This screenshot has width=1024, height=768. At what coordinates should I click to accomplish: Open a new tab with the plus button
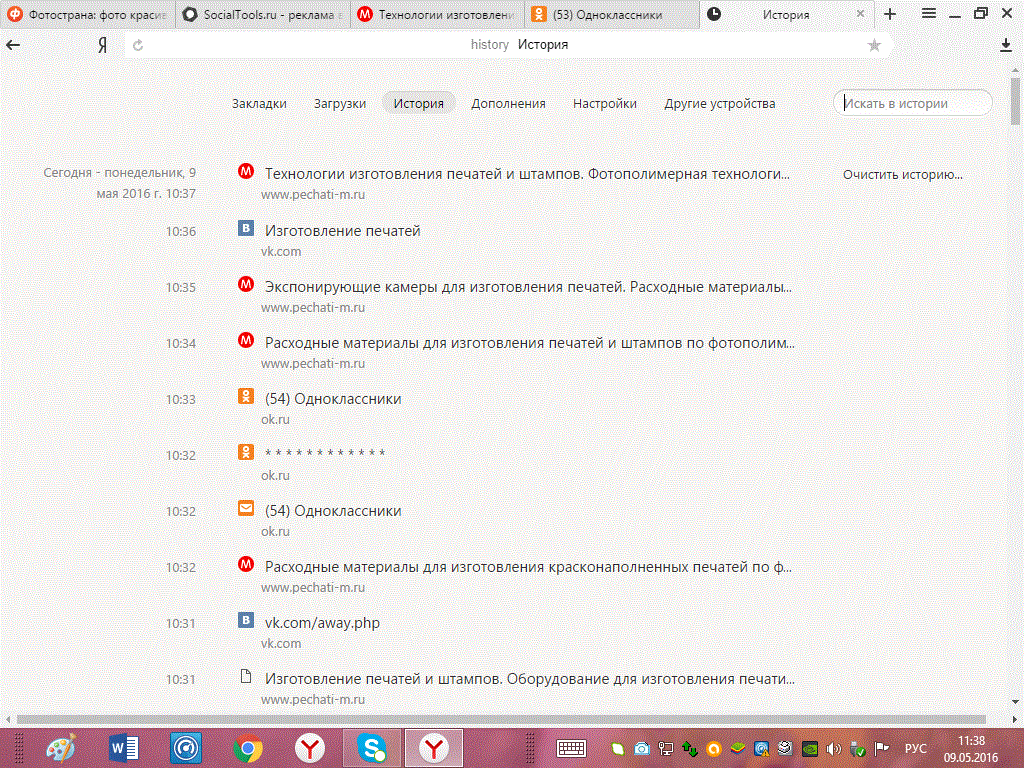tap(890, 14)
